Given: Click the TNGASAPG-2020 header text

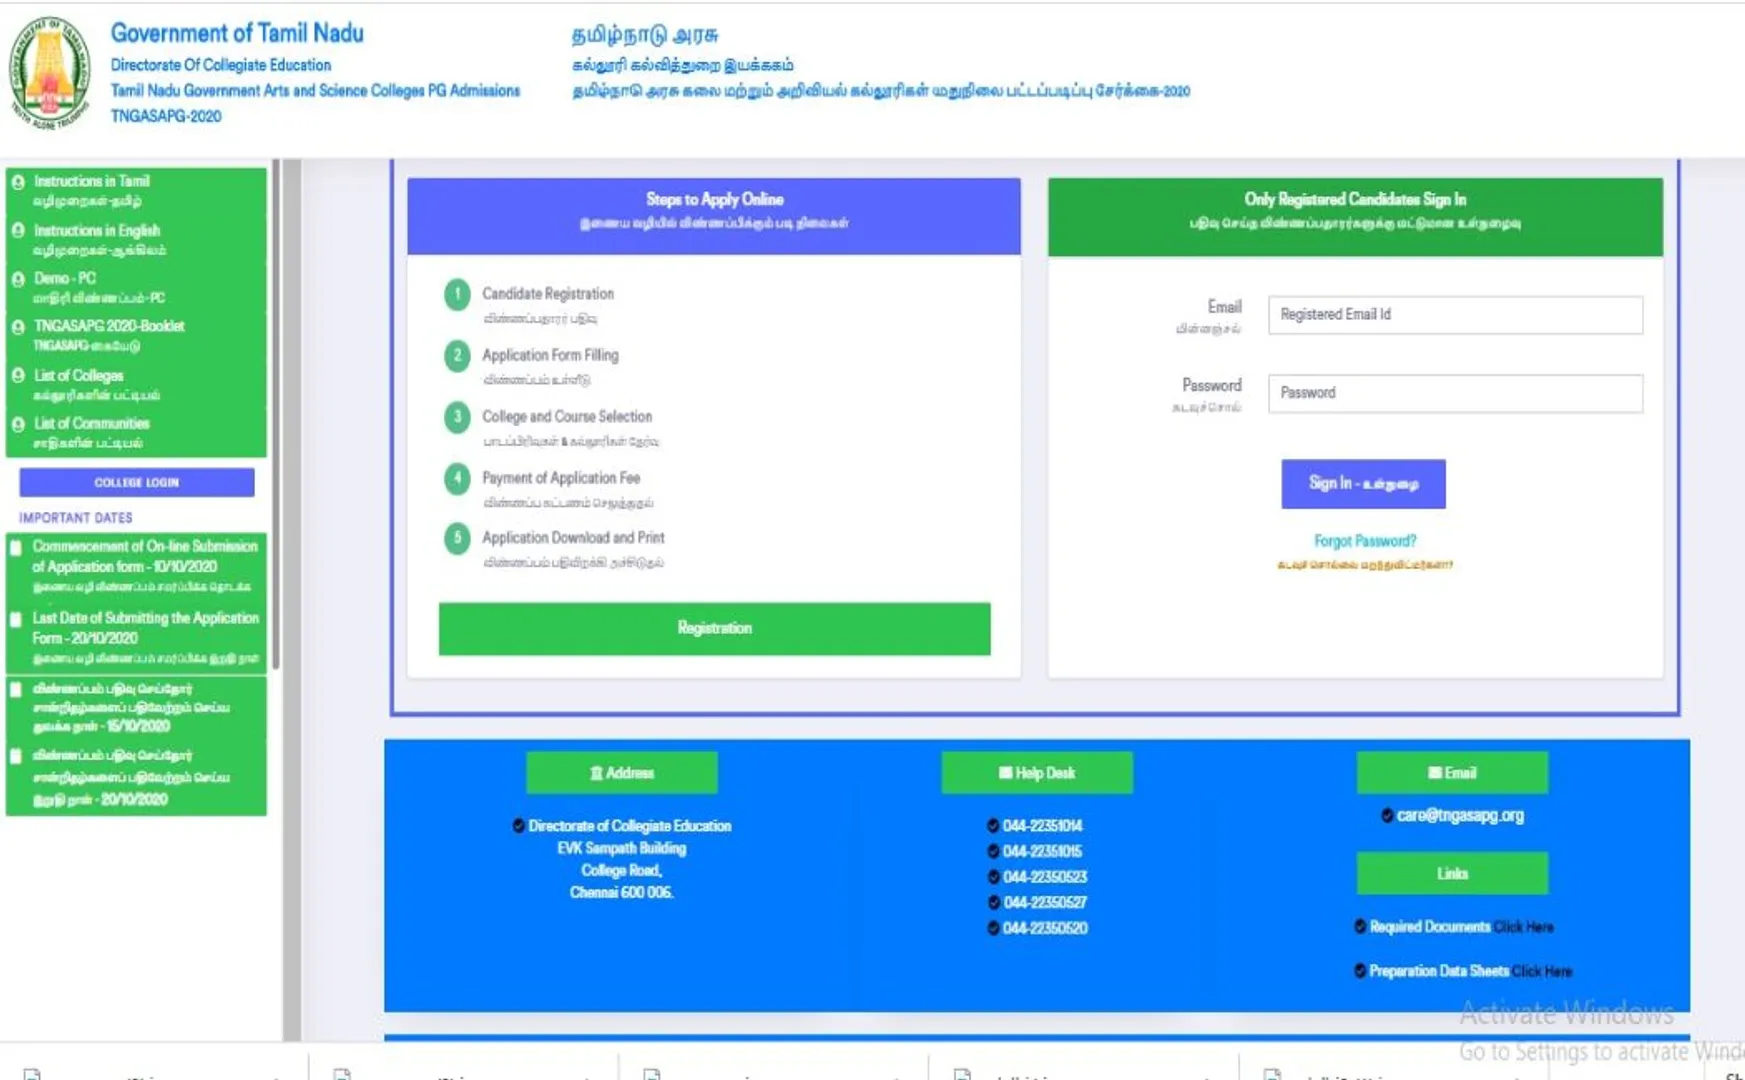Looking at the screenshot, I should 166,116.
